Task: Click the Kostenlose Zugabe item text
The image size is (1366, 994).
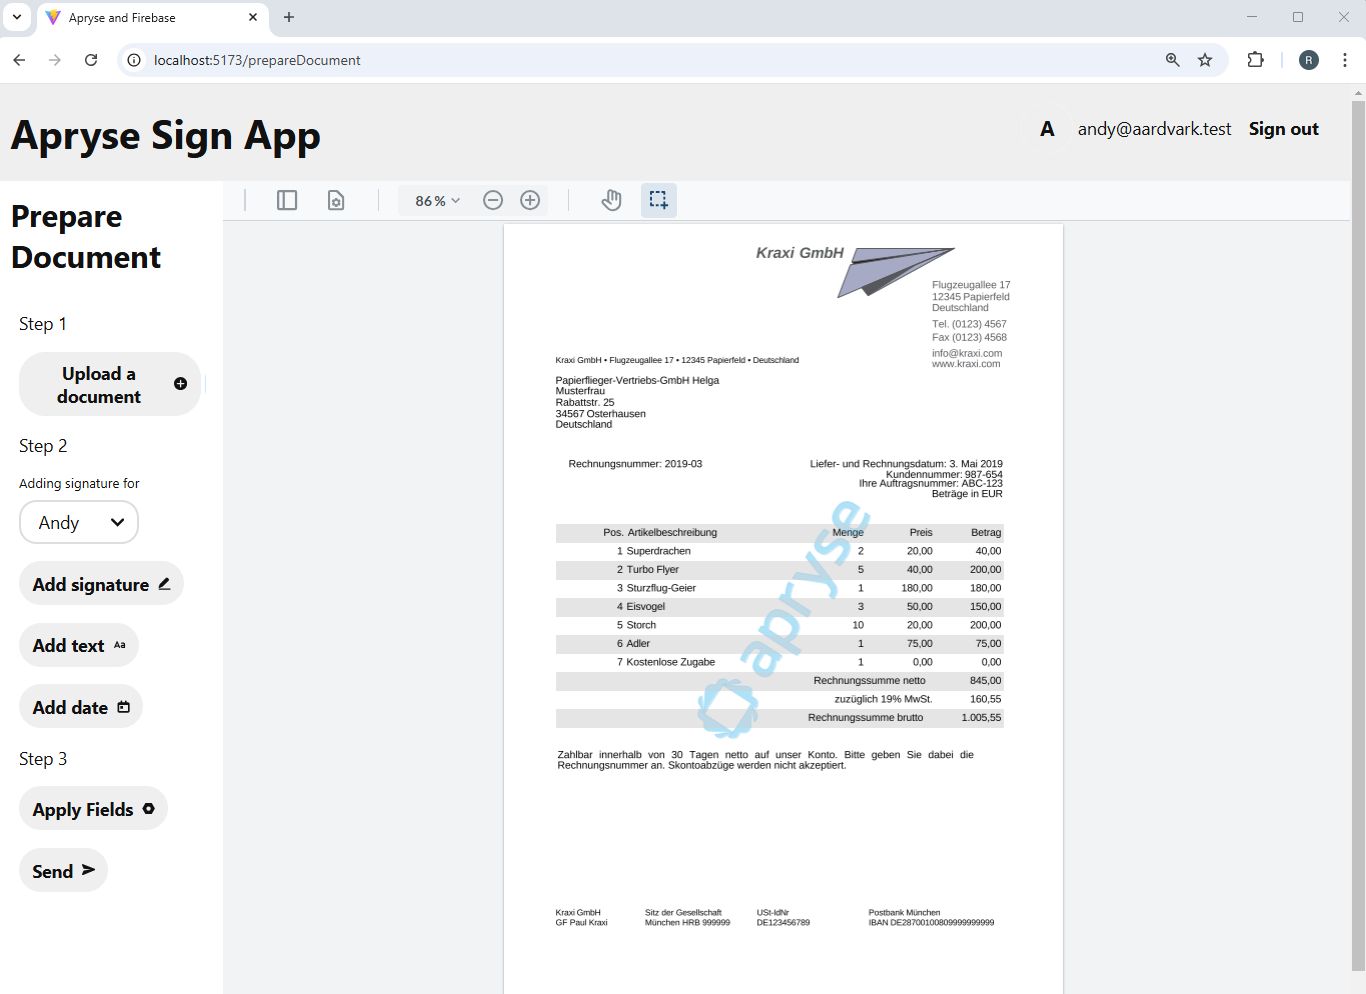Action: 671,662
